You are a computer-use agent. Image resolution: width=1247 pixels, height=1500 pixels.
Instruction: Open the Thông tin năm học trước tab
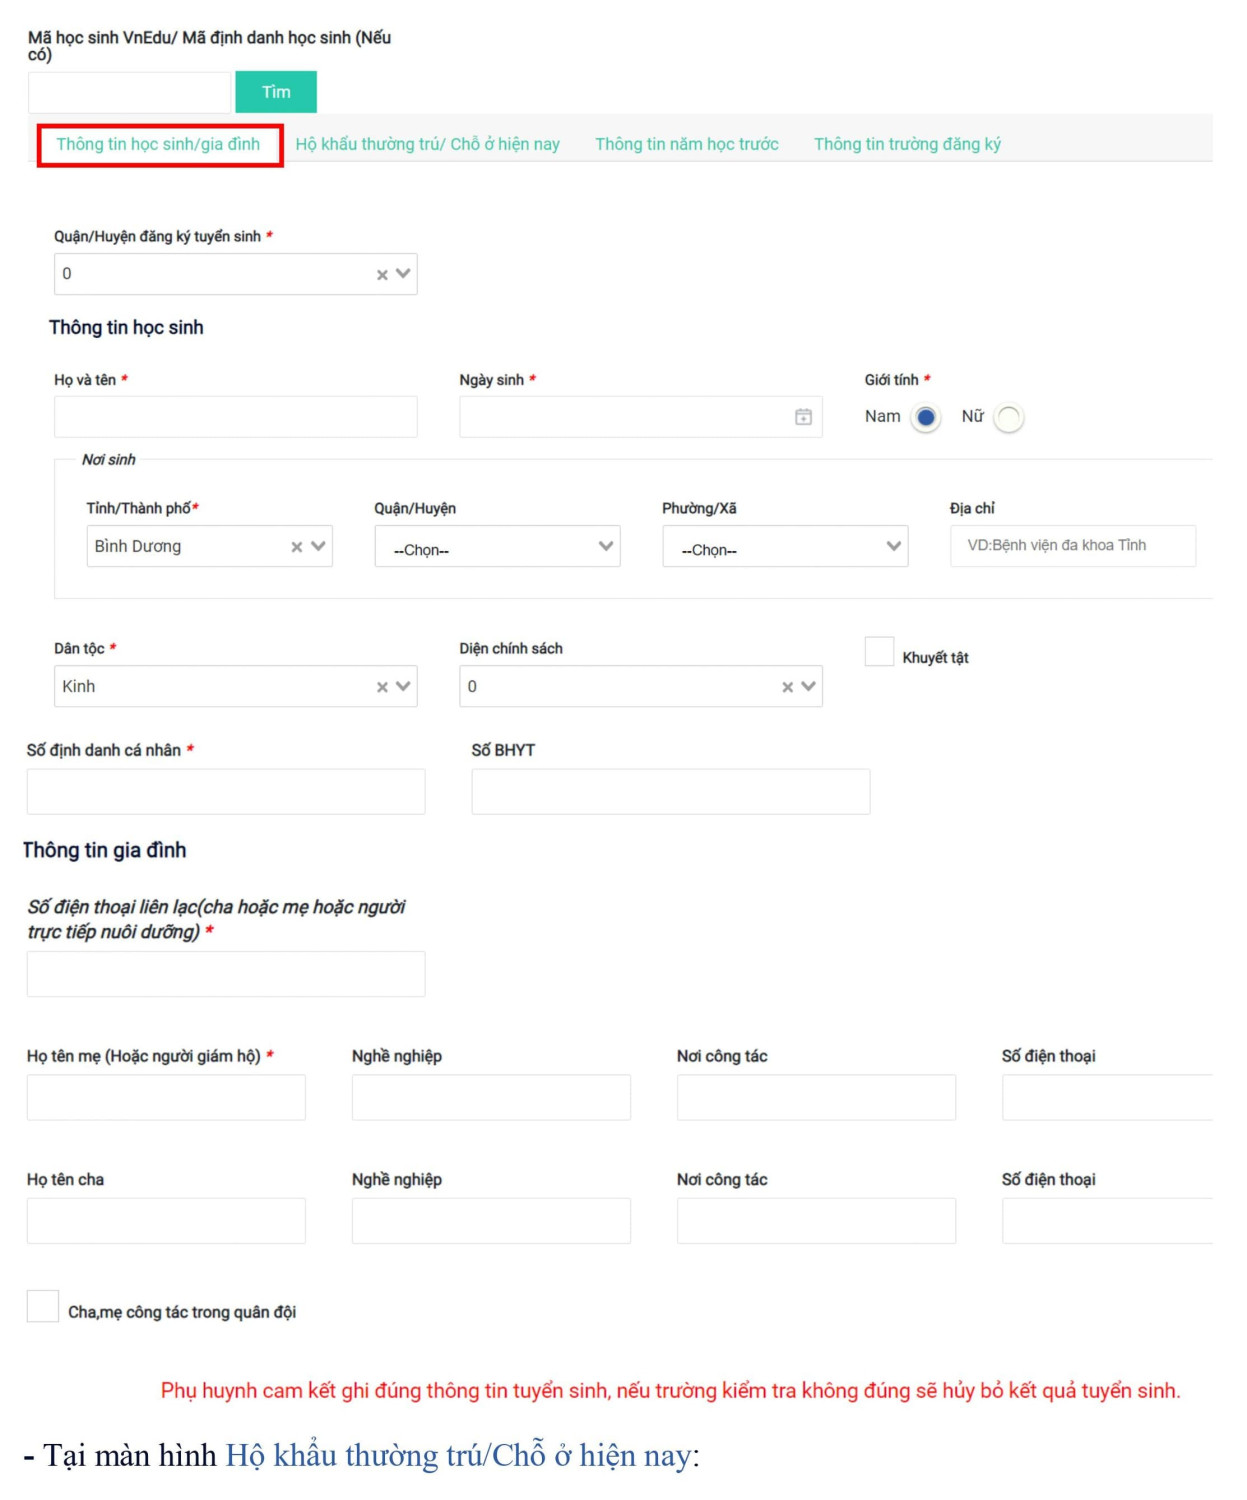[x=686, y=144]
